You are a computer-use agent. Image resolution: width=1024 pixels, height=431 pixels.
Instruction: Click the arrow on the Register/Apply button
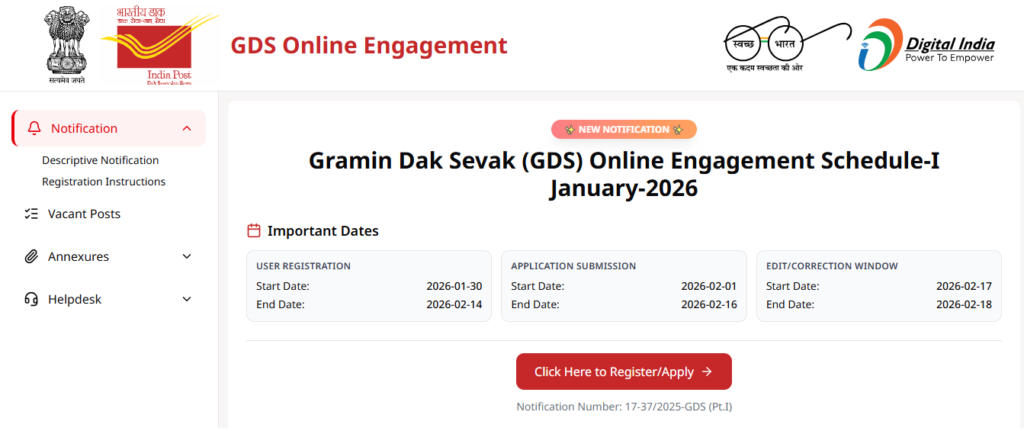pos(707,372)
